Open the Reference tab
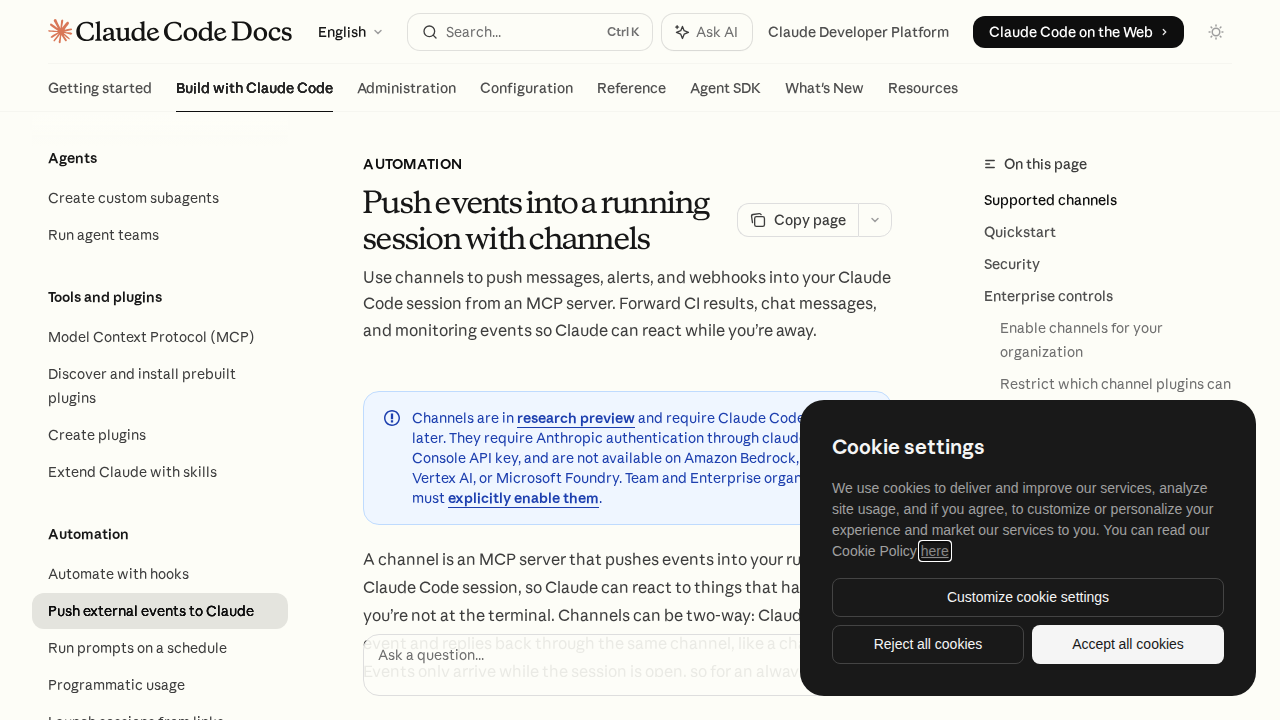The width and height of the screenshot is (1280, 720). pyautogui.click(x=631, y=88)
